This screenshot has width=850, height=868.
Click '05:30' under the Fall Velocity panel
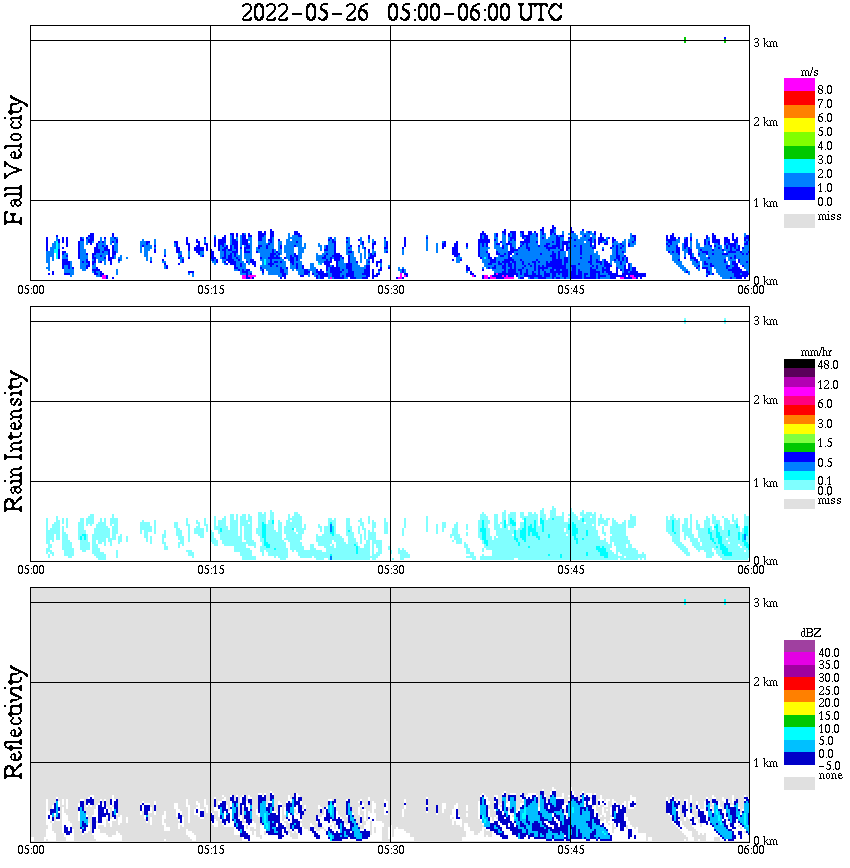391,290
